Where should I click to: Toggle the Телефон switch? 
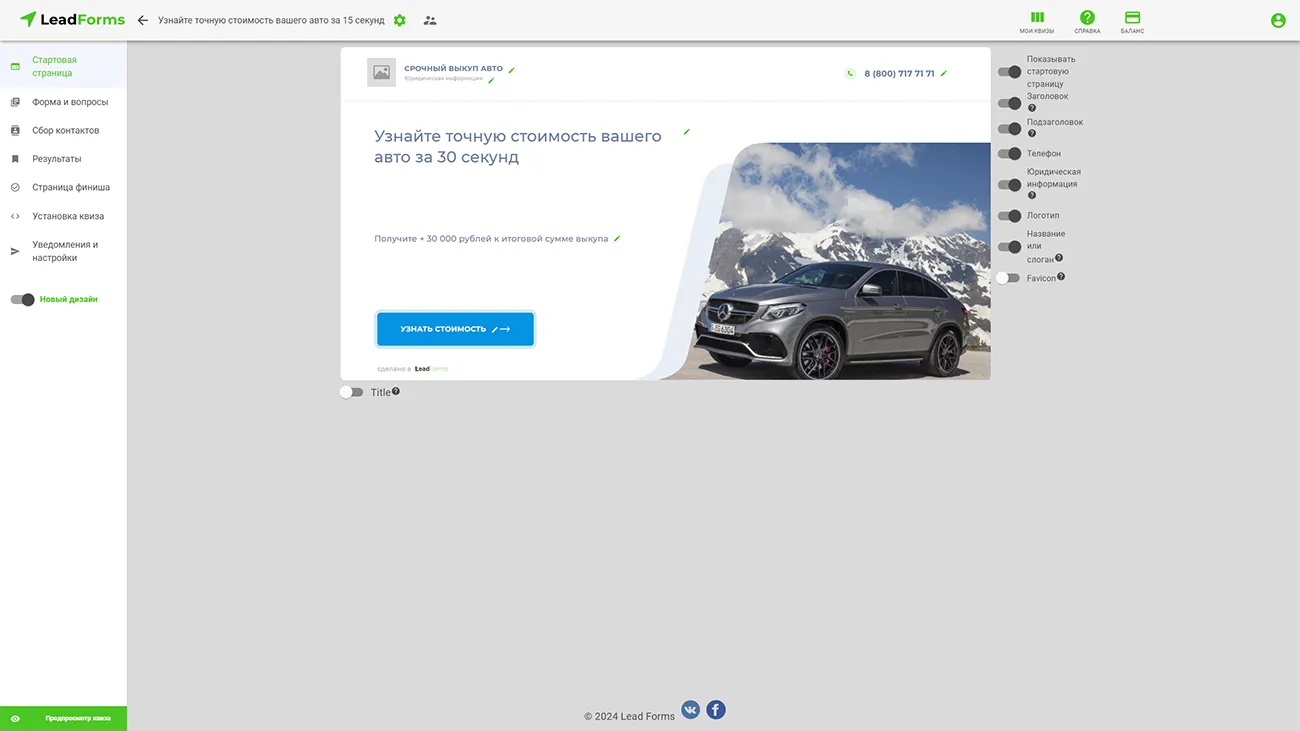(x=1009, y=154)
